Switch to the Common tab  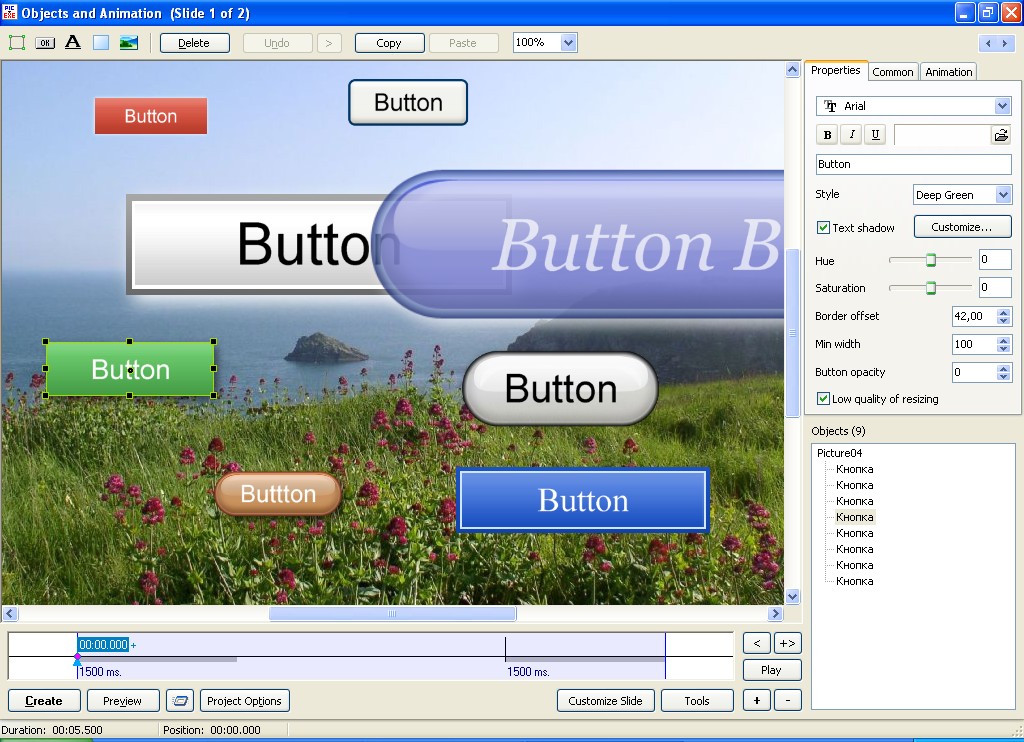892,72
